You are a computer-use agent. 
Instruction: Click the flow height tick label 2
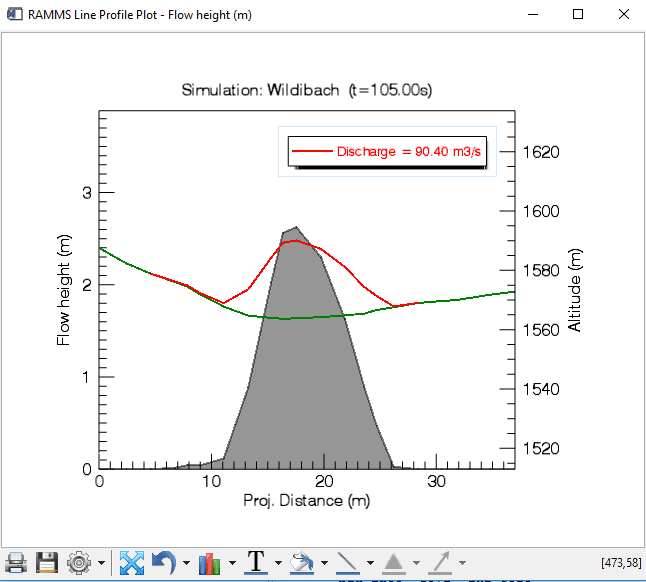87,285
